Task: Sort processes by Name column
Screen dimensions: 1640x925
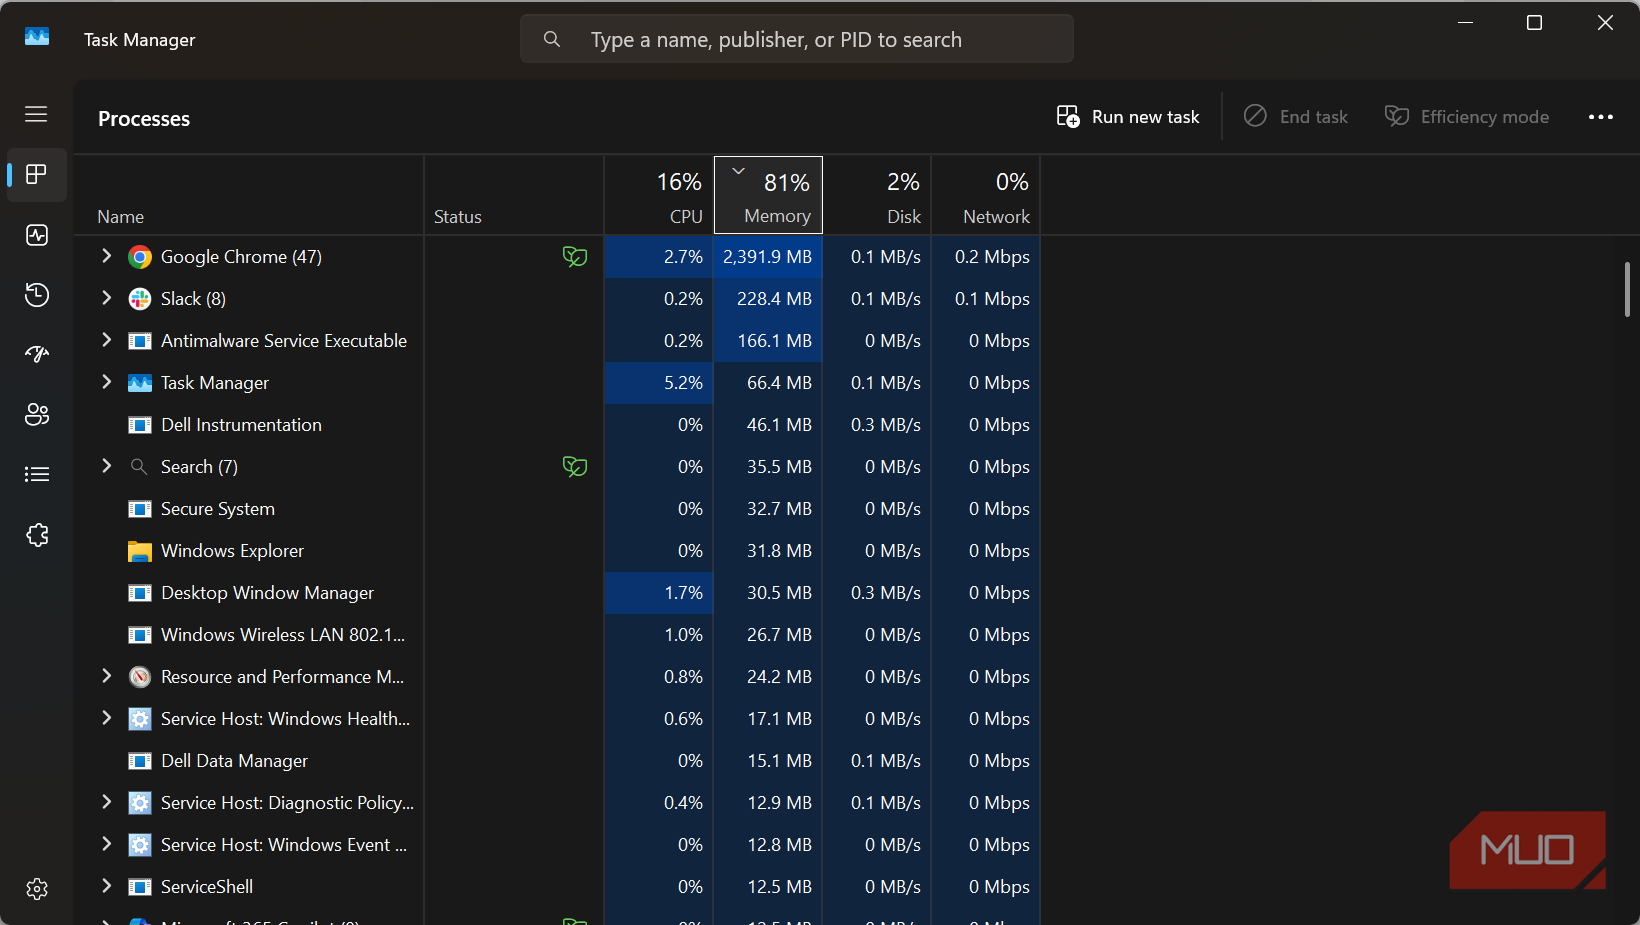Action: [249, 195]
